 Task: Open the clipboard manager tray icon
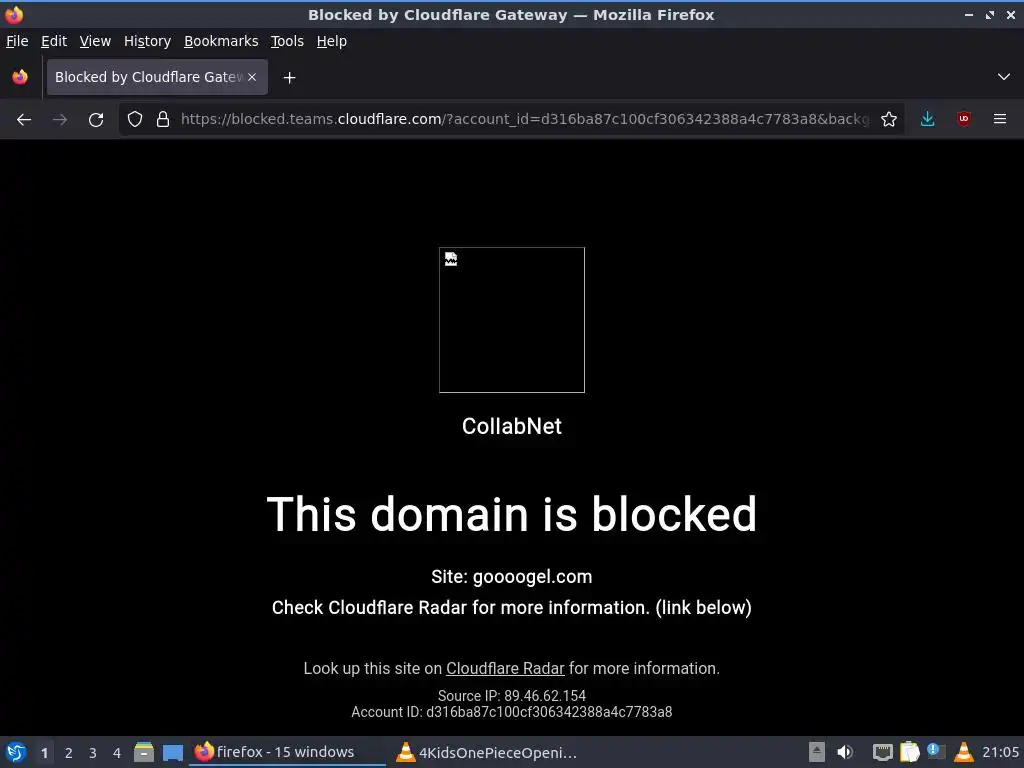click(x=910, y=752)
